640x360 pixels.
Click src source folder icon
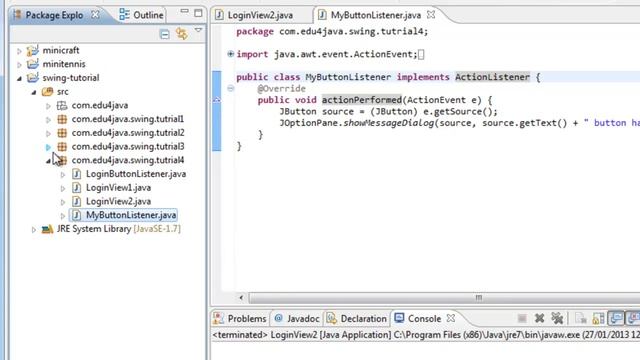47,91
